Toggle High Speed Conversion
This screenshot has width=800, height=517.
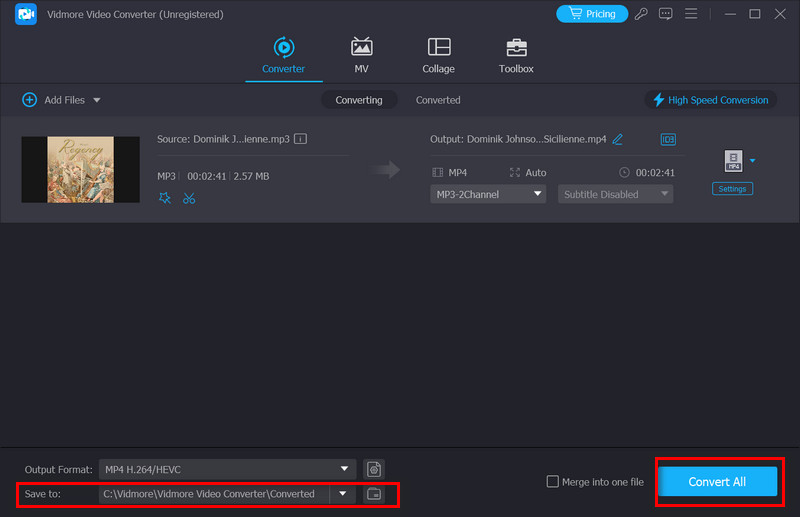tap(711, 100)
